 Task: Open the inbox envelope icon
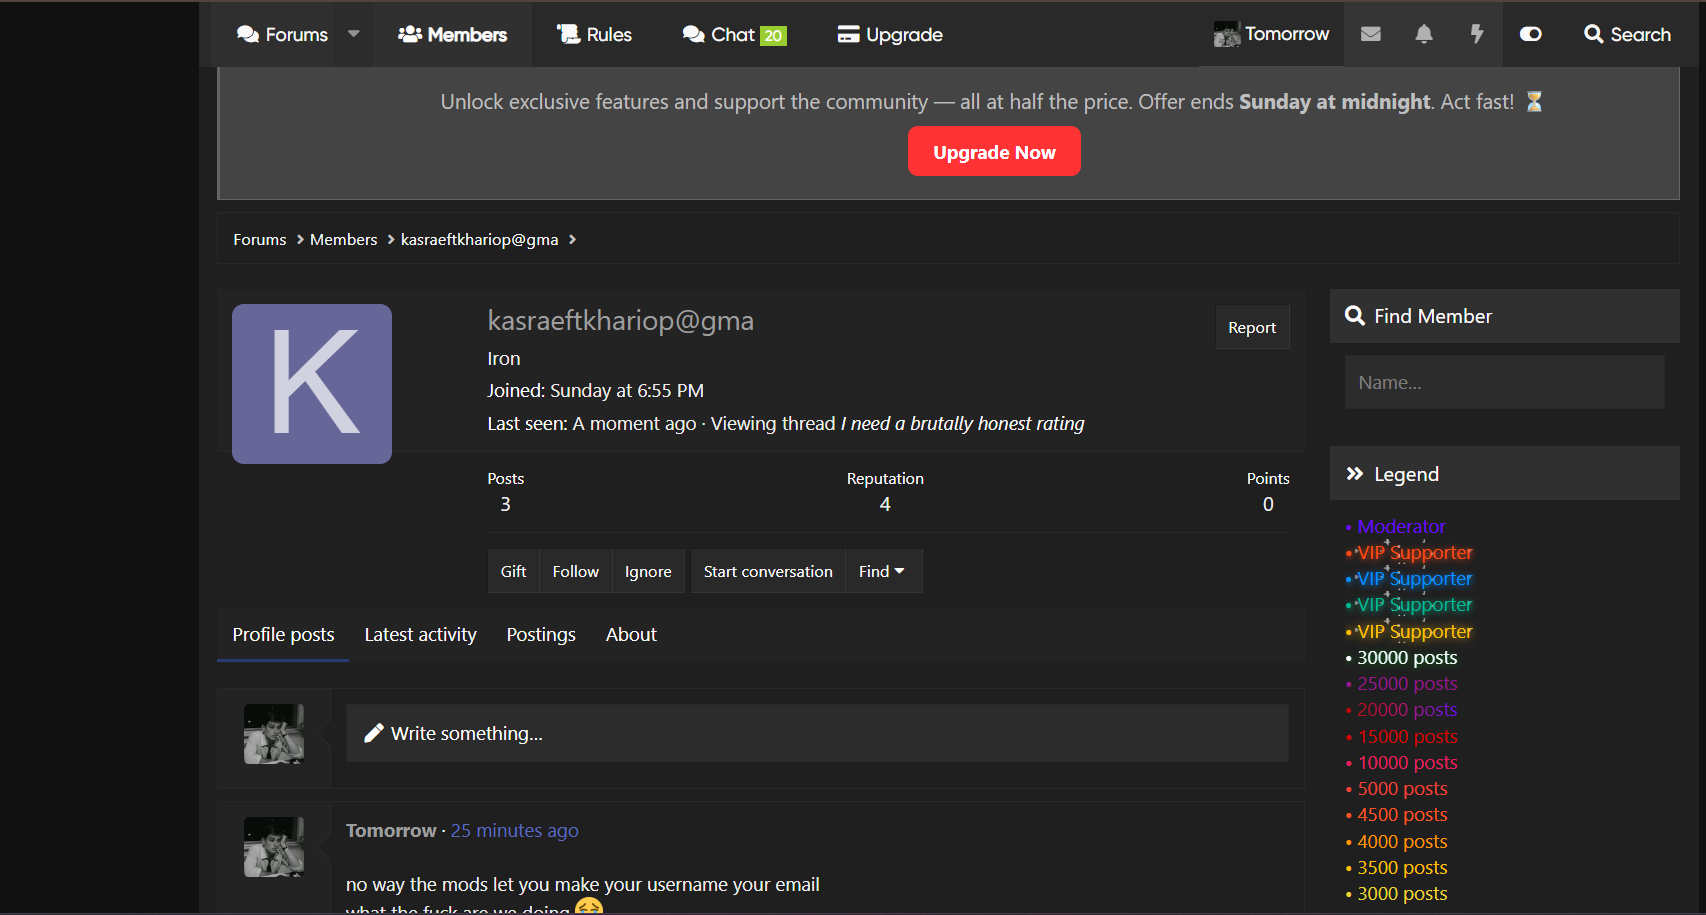[x=1370, y=34]
